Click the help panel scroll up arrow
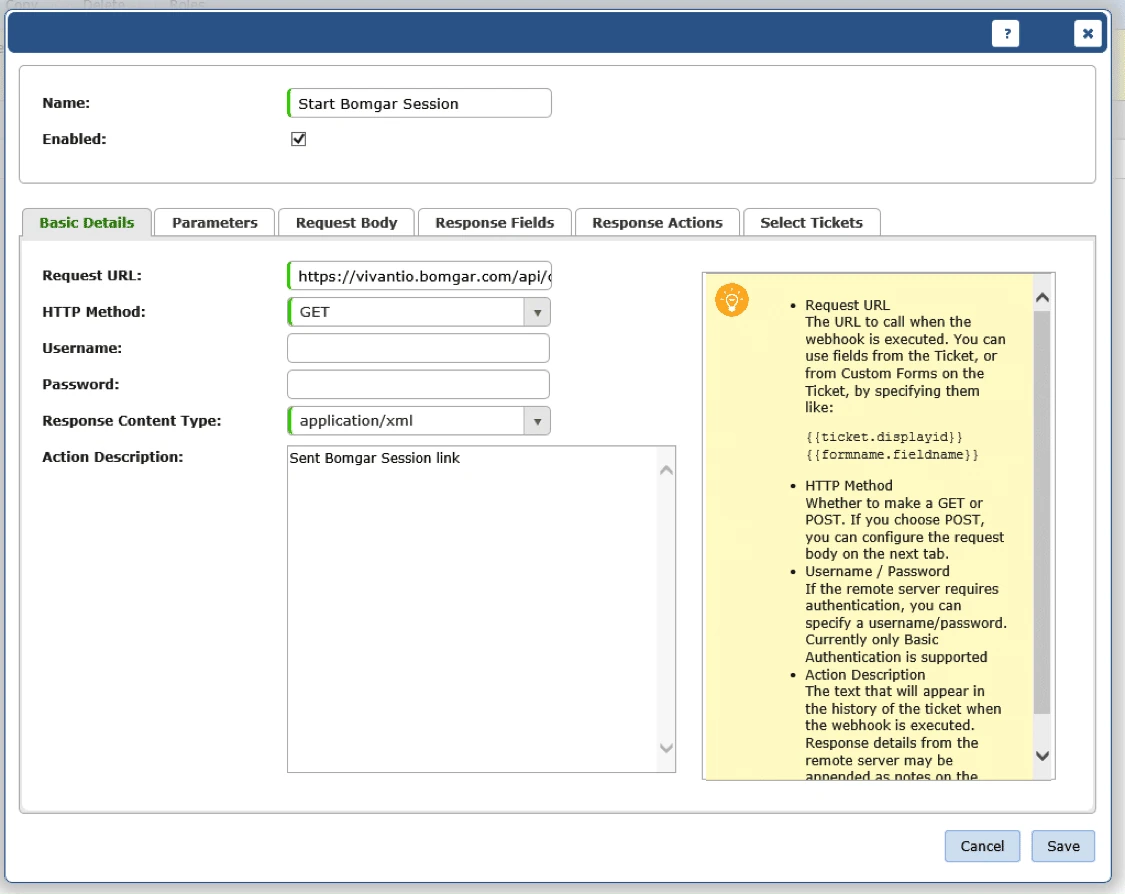This screenshot has height=895, width=1125. [x=1043, y=297]
